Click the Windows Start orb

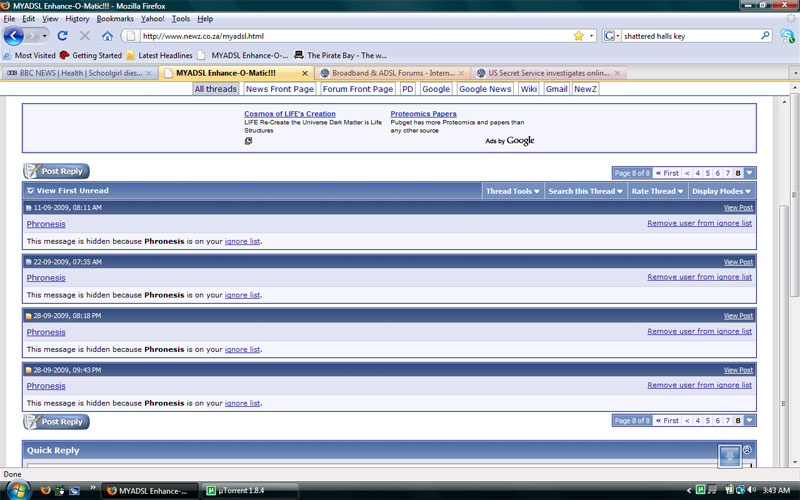tap(16, 490)
